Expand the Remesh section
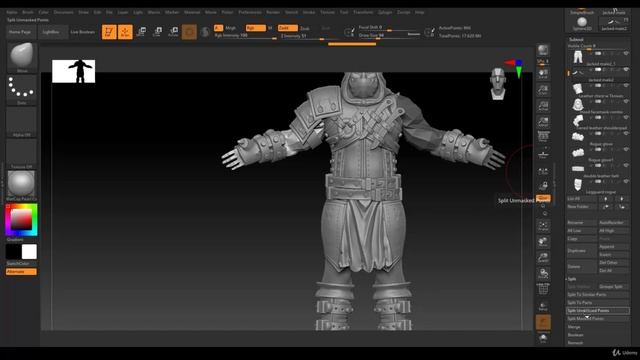This screenshot has height=360, width=640. [x=575, y=343]
